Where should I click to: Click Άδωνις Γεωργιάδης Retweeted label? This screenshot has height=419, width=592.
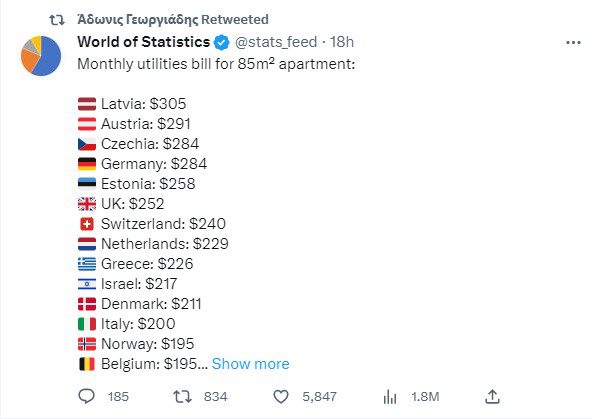click(x=173, y=20)
